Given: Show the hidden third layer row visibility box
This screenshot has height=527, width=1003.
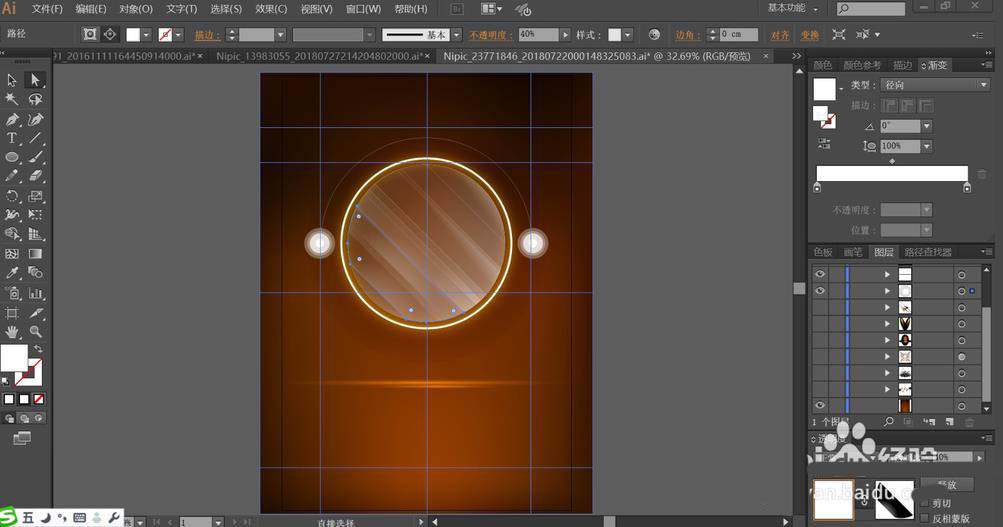Looking at the screenshot, I should point(820,307).
